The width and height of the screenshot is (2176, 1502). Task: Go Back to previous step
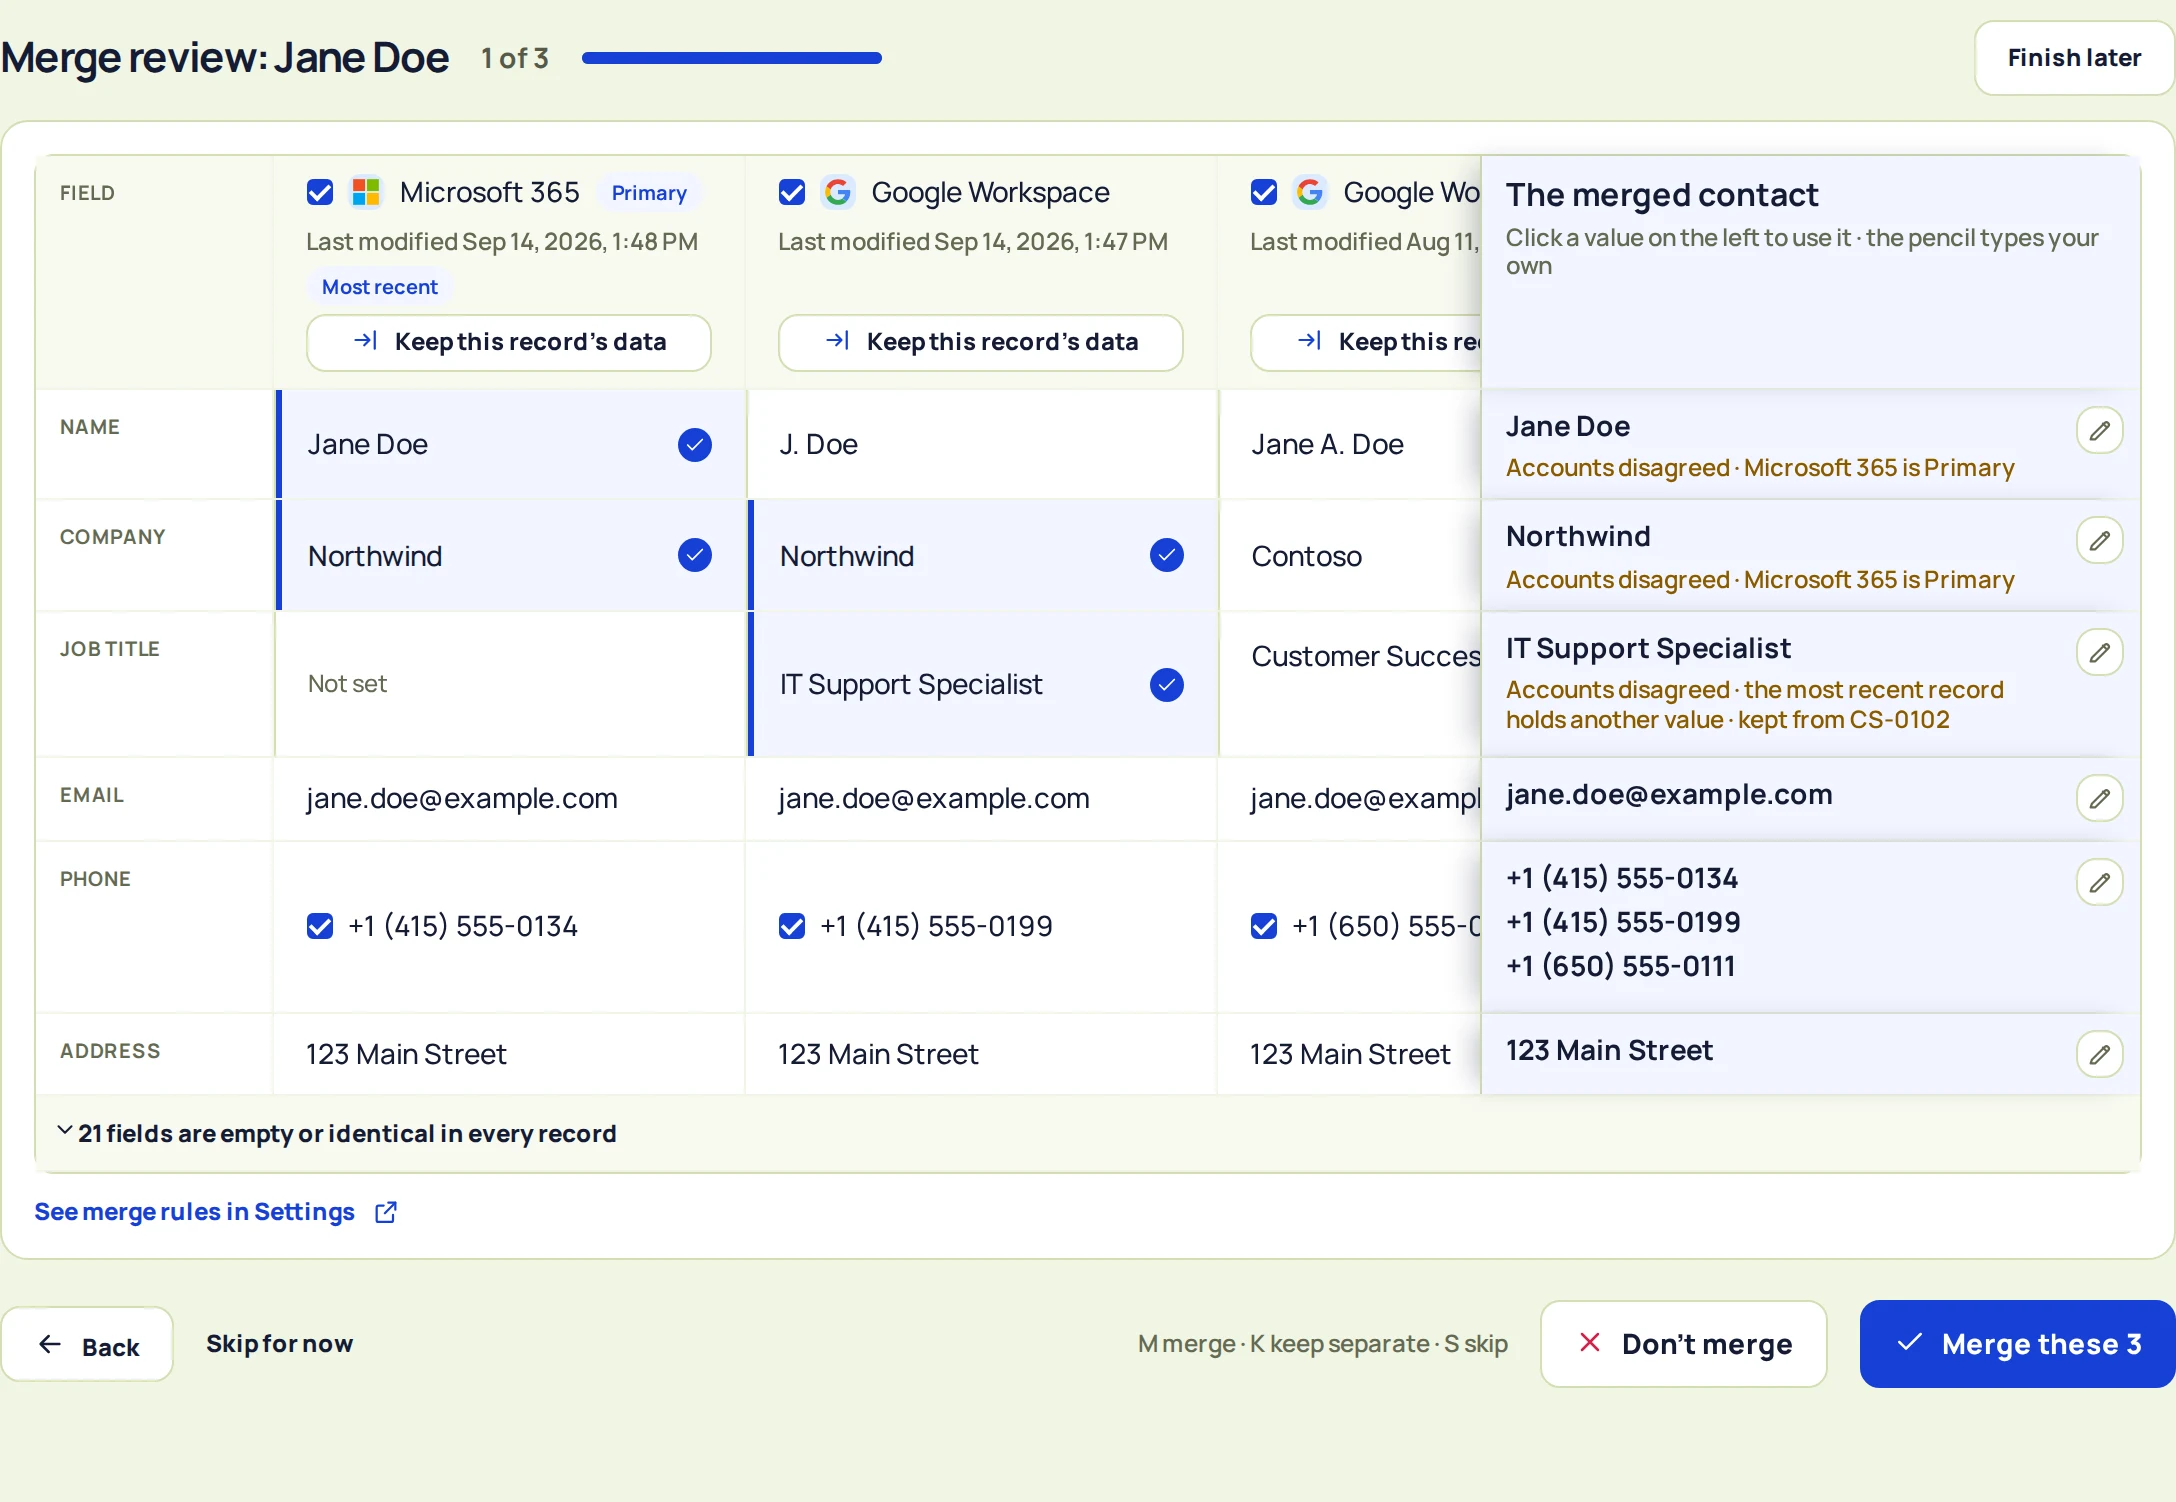pyautogui.click(x=88, y=1345)
